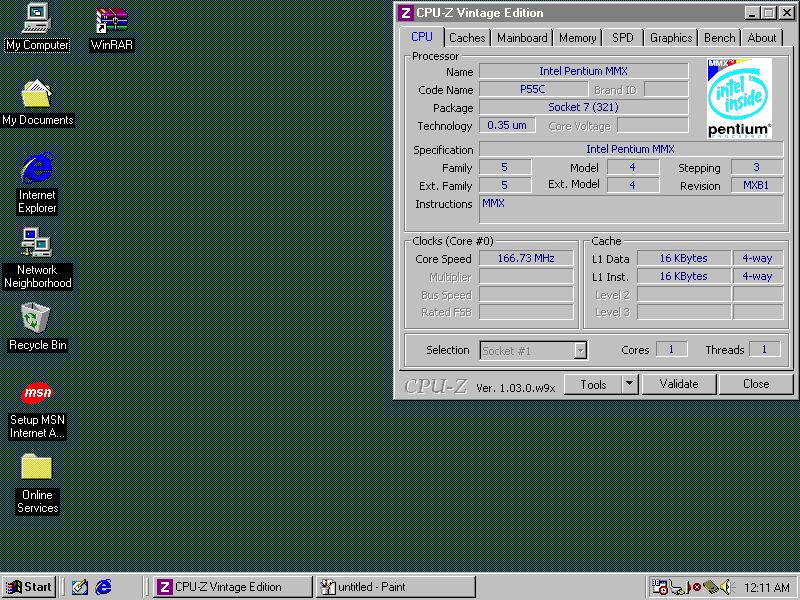Go to the Graphics tab
The width and height of the screenshot is (800, 600).
click(x=671, y=38)
